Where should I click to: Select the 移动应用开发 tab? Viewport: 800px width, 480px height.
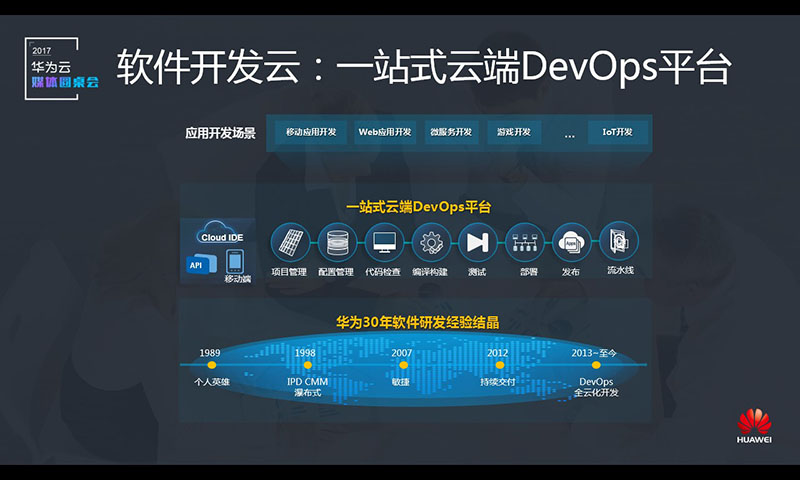pos(311,133)
